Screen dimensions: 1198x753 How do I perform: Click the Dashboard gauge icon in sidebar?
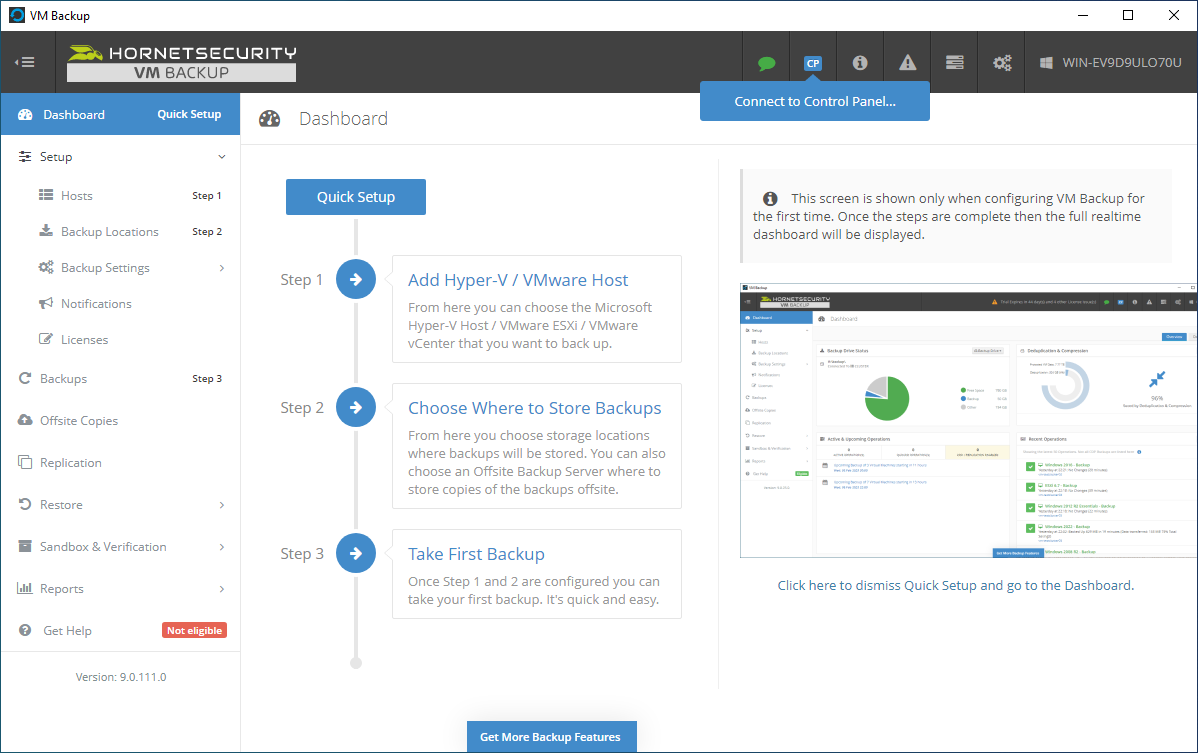[x=25, y=115]
